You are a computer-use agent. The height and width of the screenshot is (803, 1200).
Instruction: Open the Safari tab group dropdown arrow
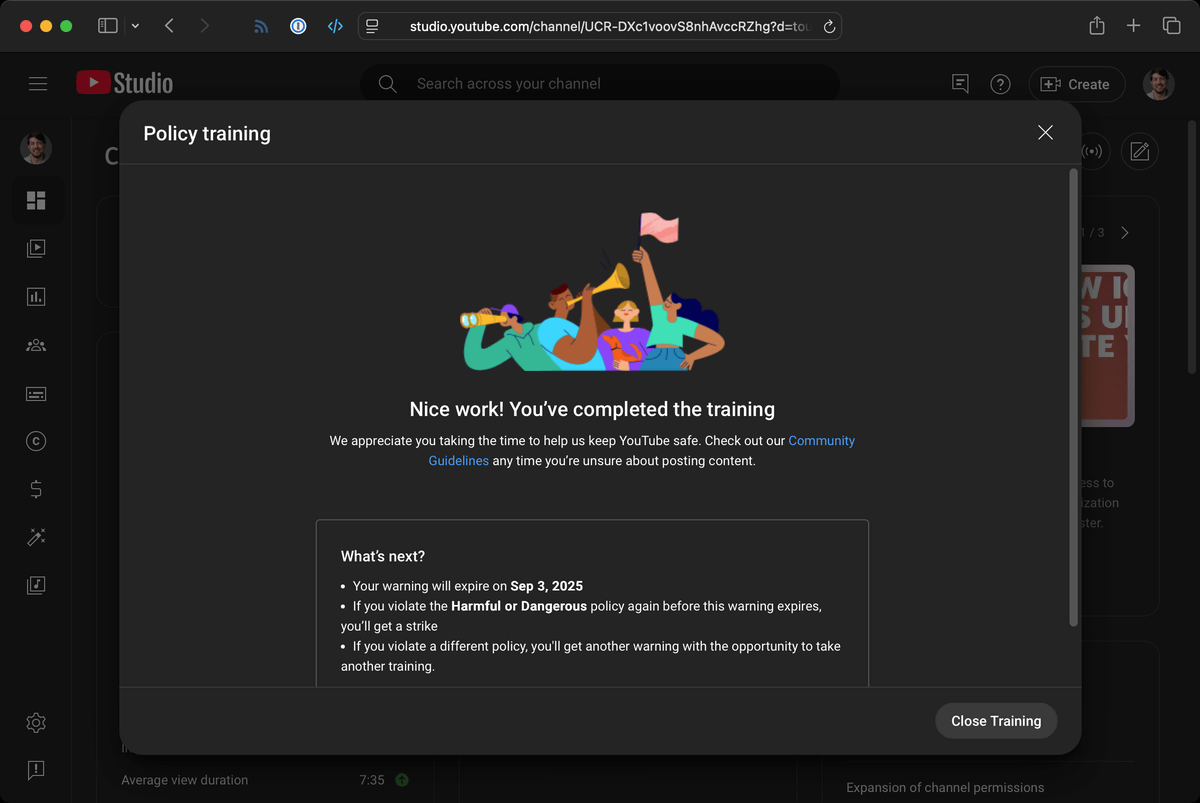click(x=135, y=26)
